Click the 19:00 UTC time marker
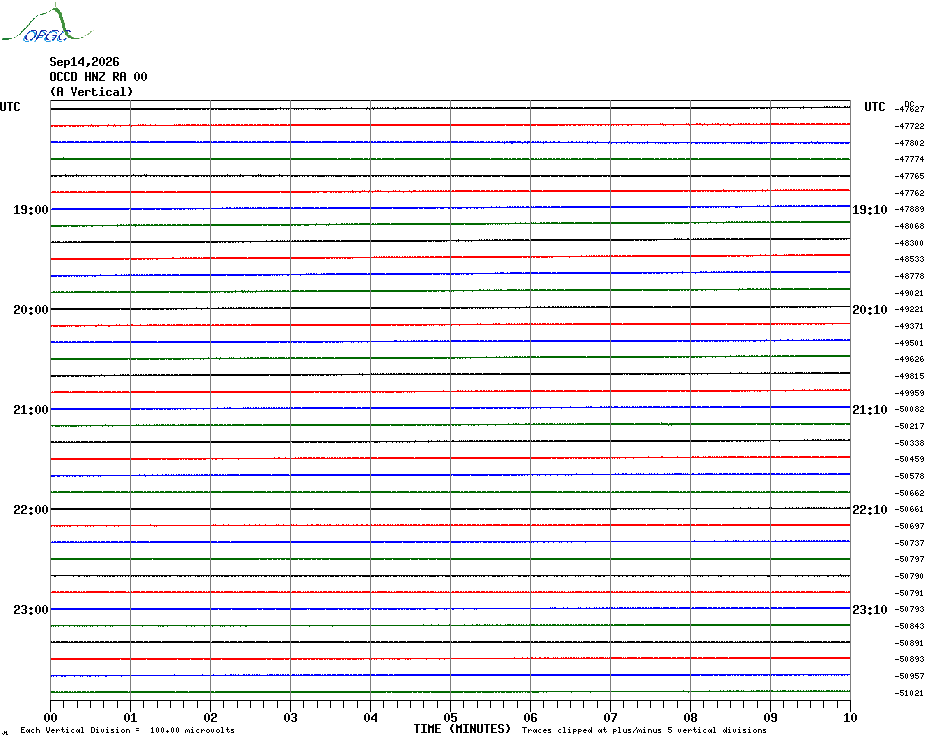Screen dimensions: 930x744 [31, 209]
